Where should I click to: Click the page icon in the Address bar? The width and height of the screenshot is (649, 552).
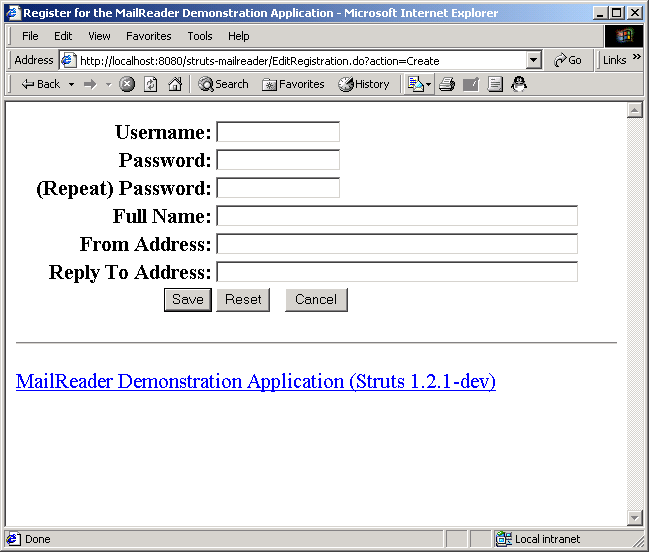pos(68,61)
